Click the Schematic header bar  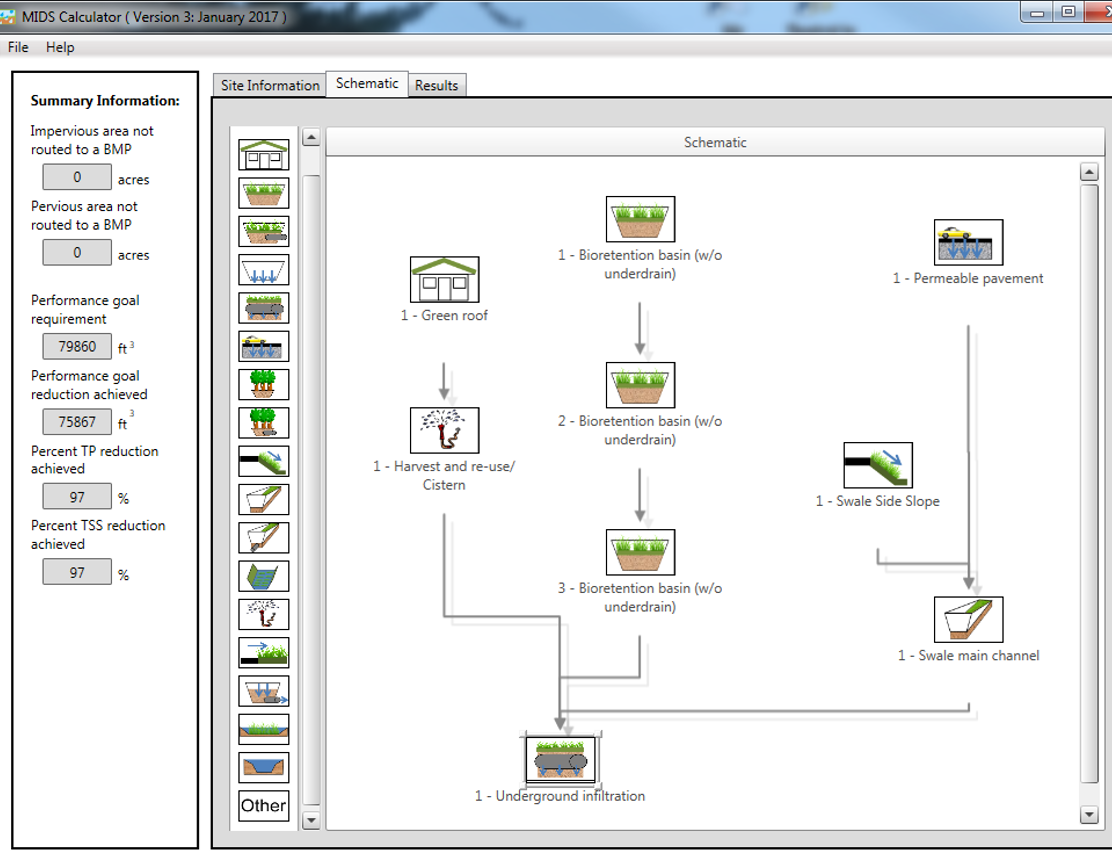(x=714, y=142)
